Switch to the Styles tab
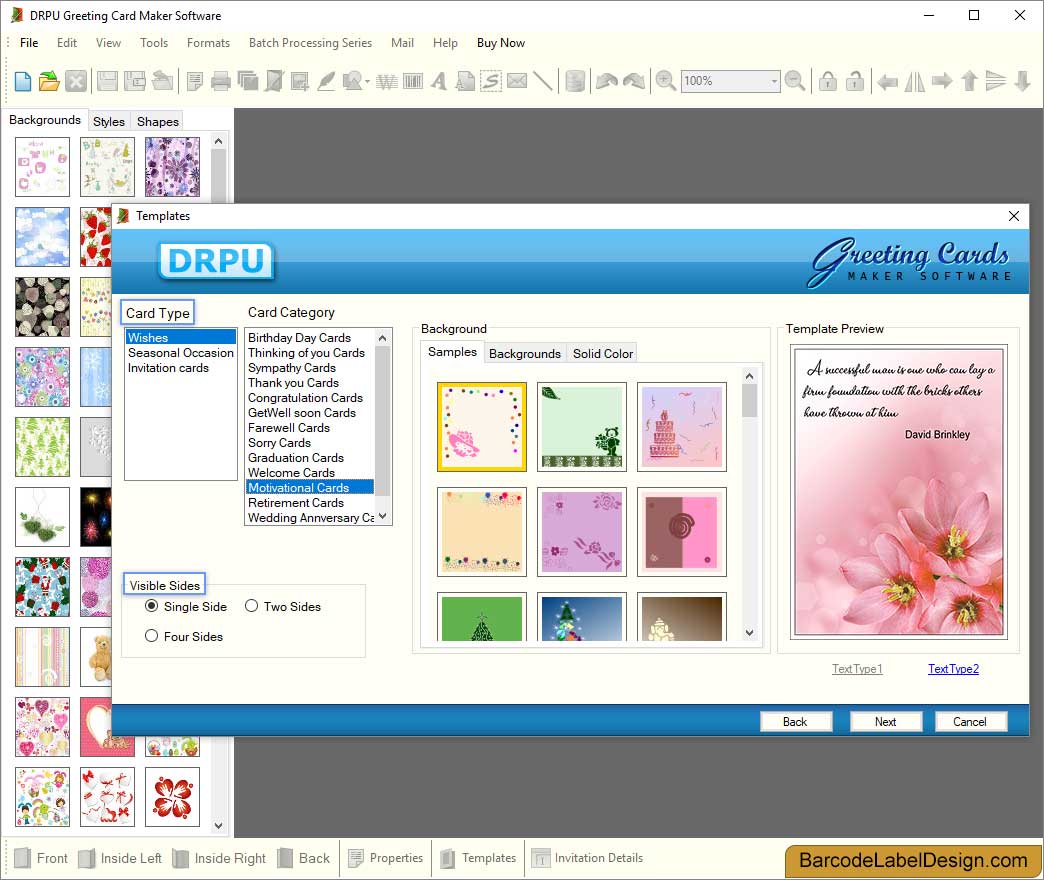 coord(109,121)
